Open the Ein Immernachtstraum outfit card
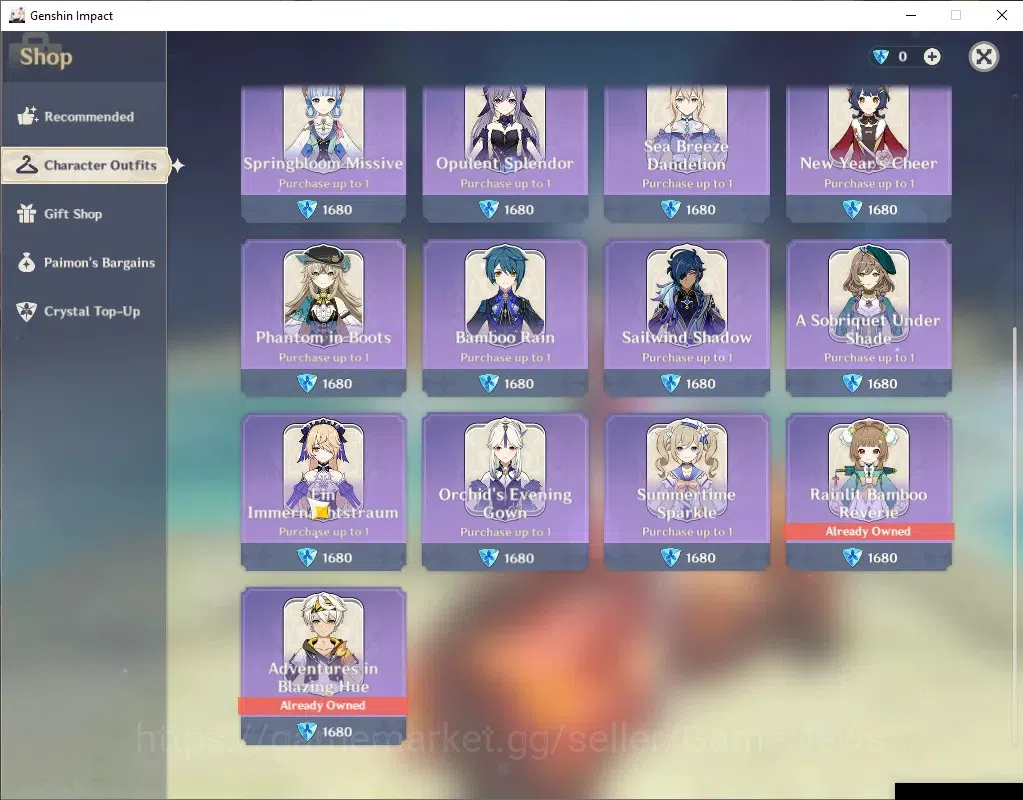The width and height of the screenshot is (1023, 800). click(x=324, y=492)
